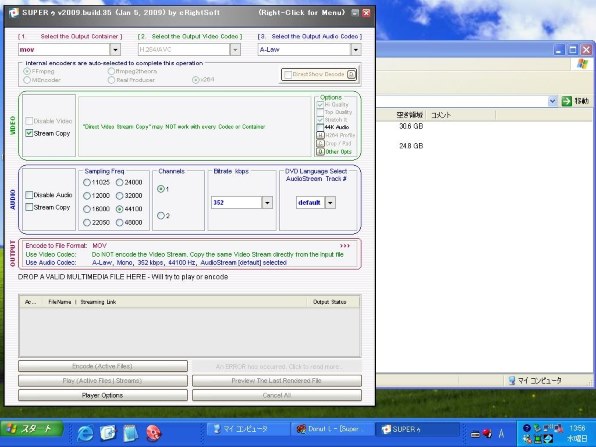Switch to SUPER taskbar button
596x447 pixels.
coord(417,429)
